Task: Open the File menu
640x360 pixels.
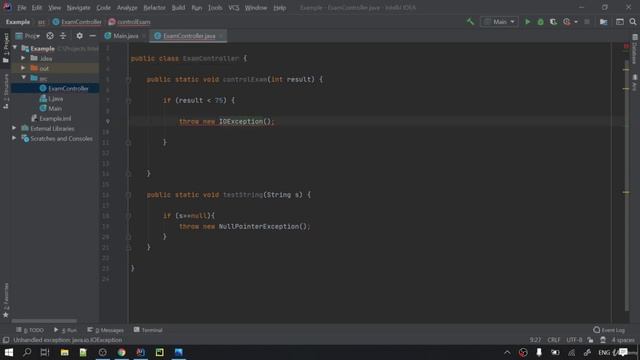Action: (x=22, y=8)
